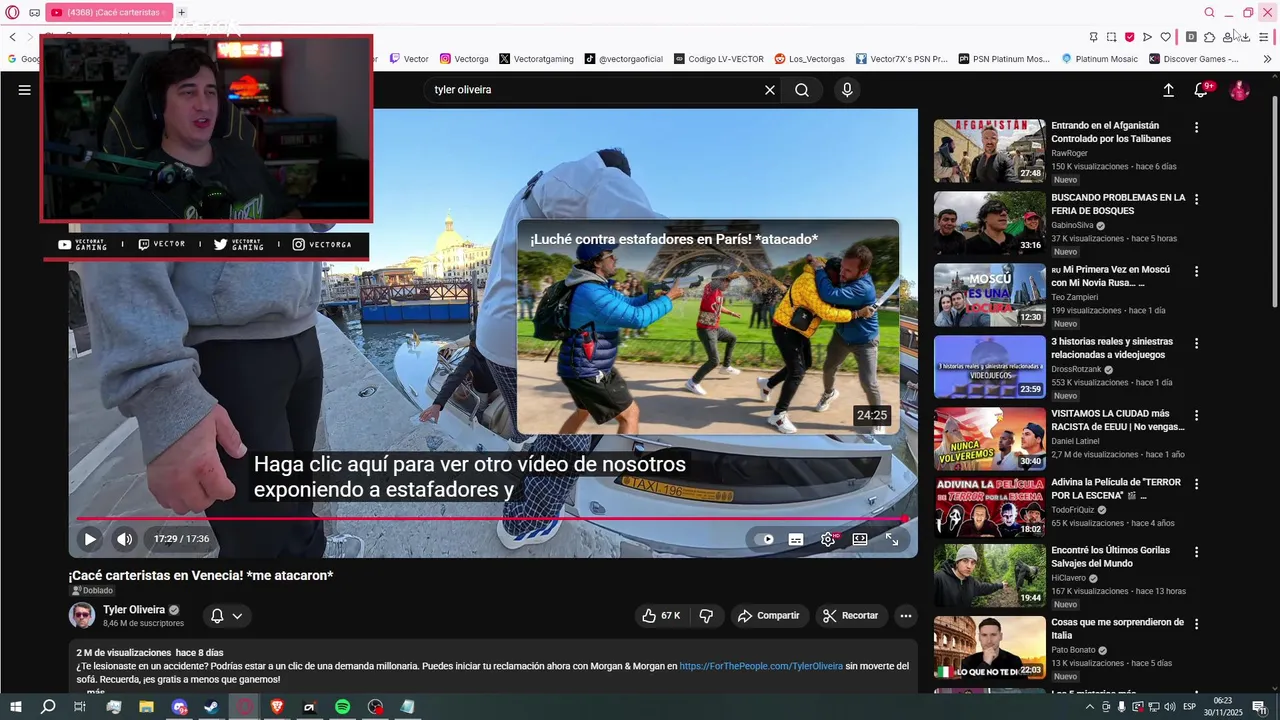Image resolution: width=1280 pixels, height=720 pixels.
Task: Dislike the video
Action: click(706, 616)
